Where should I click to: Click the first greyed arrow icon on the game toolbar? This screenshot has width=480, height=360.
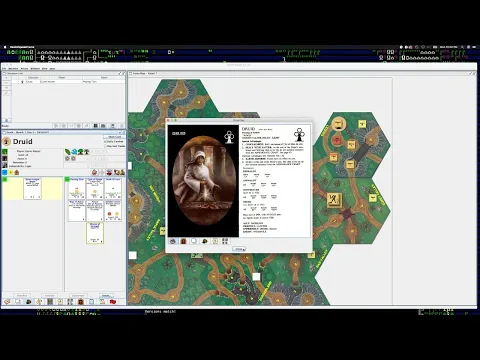(56, 126)
